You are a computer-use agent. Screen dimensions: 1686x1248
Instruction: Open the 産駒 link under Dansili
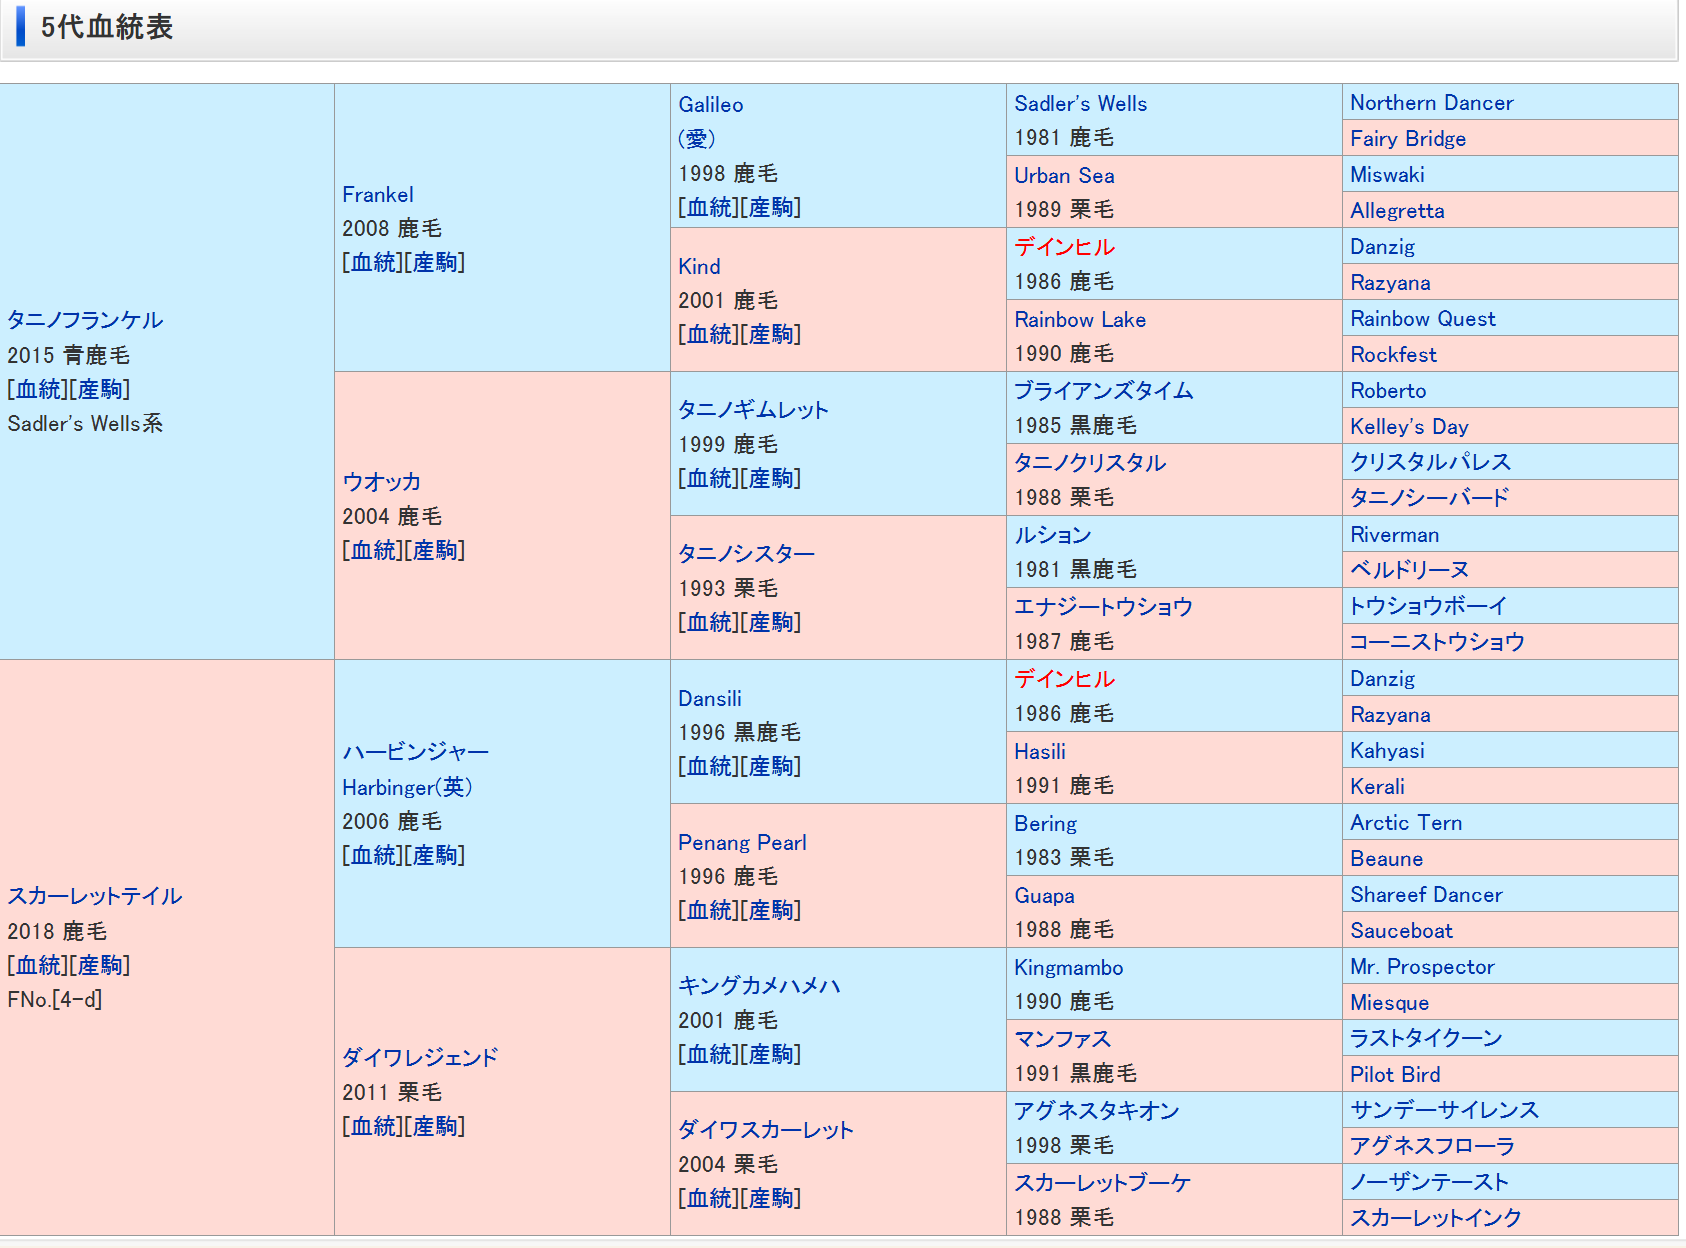[771, 767]
